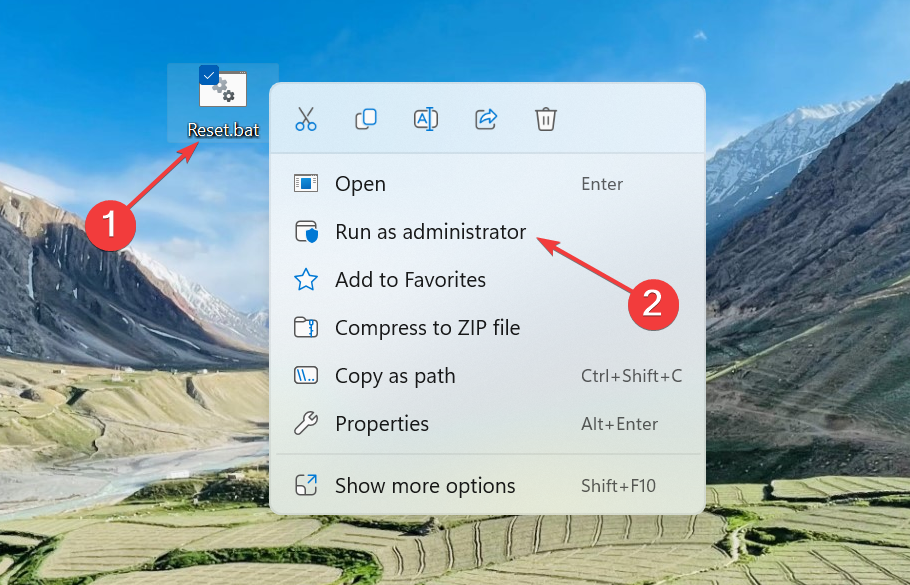Click Show more options
This screenshot has width=910, height=585.
coord(488,485)
